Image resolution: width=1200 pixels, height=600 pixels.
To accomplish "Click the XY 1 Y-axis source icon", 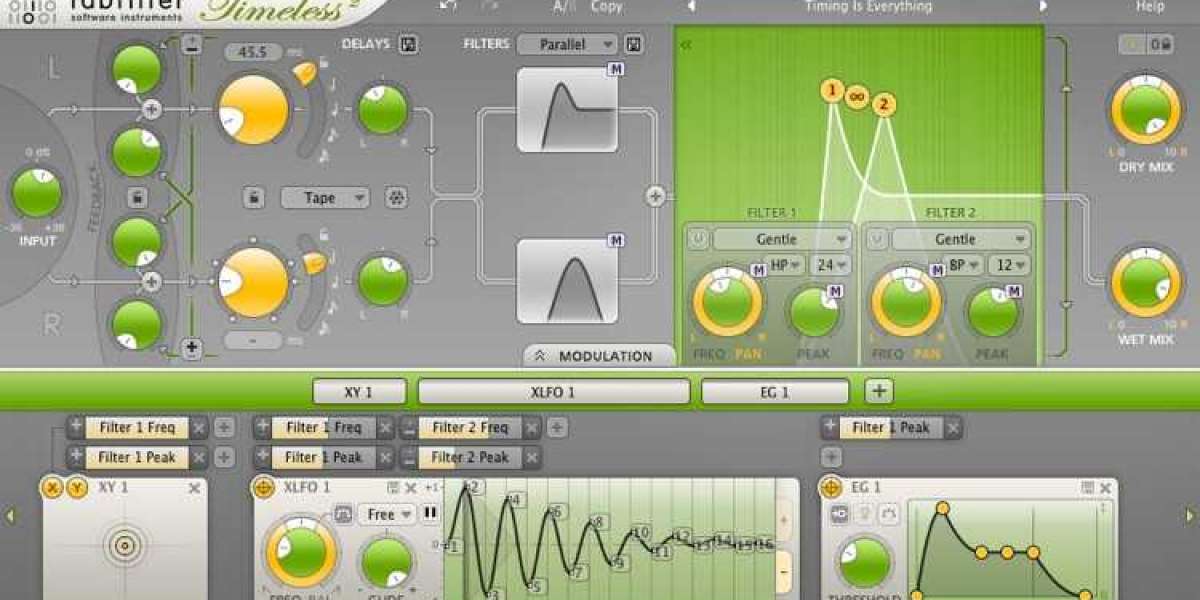I will [x=77, y=488].
